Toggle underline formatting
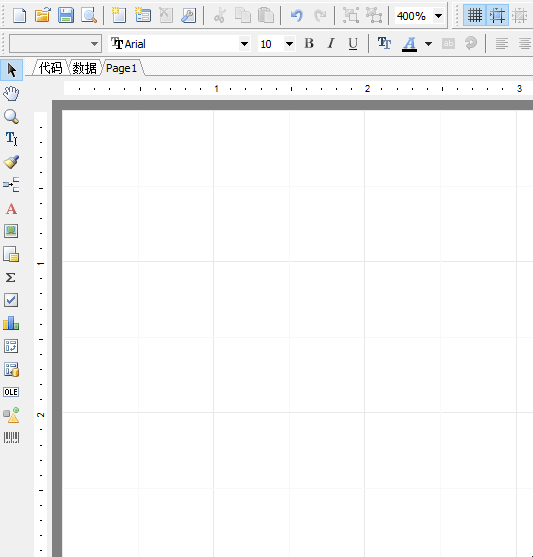This screenshot has height=557, width=533. point(353,44)
